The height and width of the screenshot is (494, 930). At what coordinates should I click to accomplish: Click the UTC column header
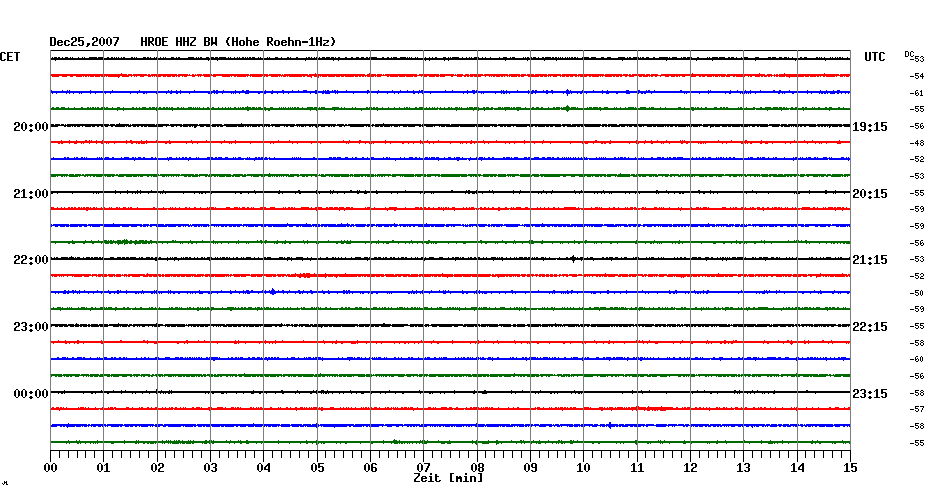(875, 57)
